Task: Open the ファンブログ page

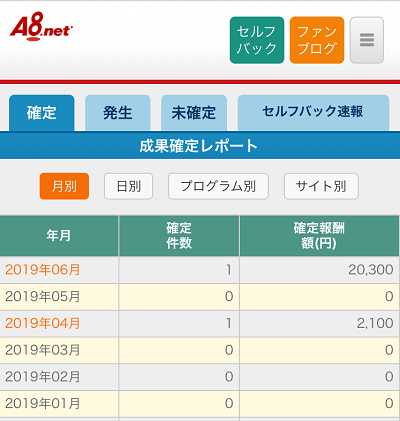Action: point(317,40)
